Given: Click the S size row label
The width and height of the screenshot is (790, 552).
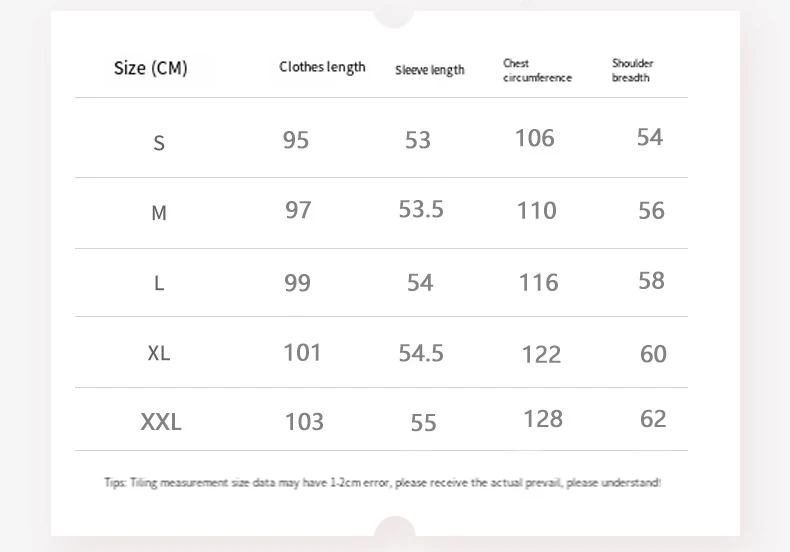Looking at the screenshot, I should (x=159, y=143).
